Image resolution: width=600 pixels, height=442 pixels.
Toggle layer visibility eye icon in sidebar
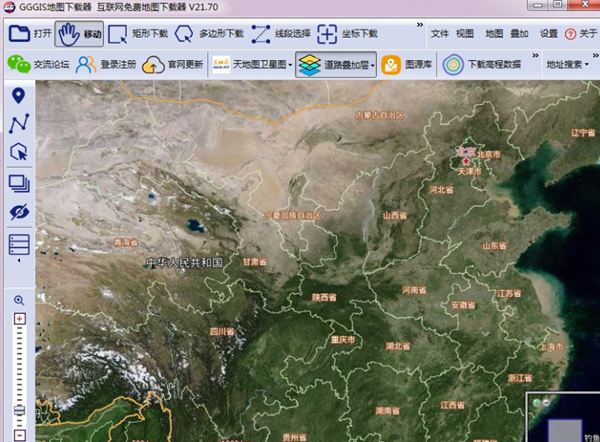[x=18, y=212]
